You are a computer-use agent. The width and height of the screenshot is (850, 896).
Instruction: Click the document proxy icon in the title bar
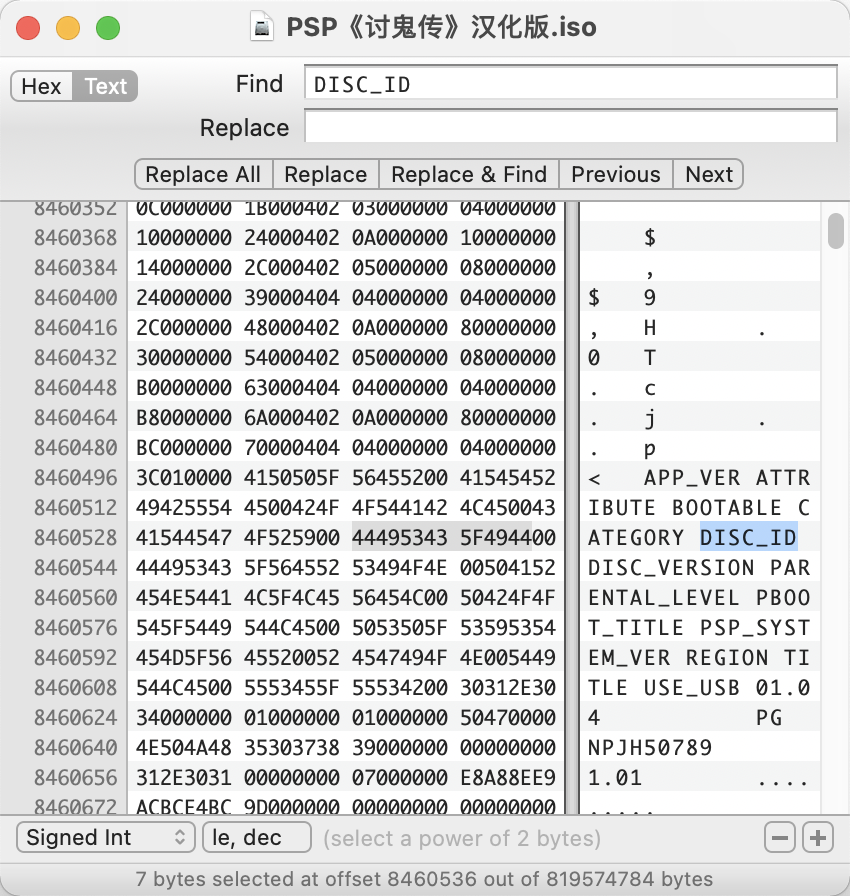coord(261,27)
